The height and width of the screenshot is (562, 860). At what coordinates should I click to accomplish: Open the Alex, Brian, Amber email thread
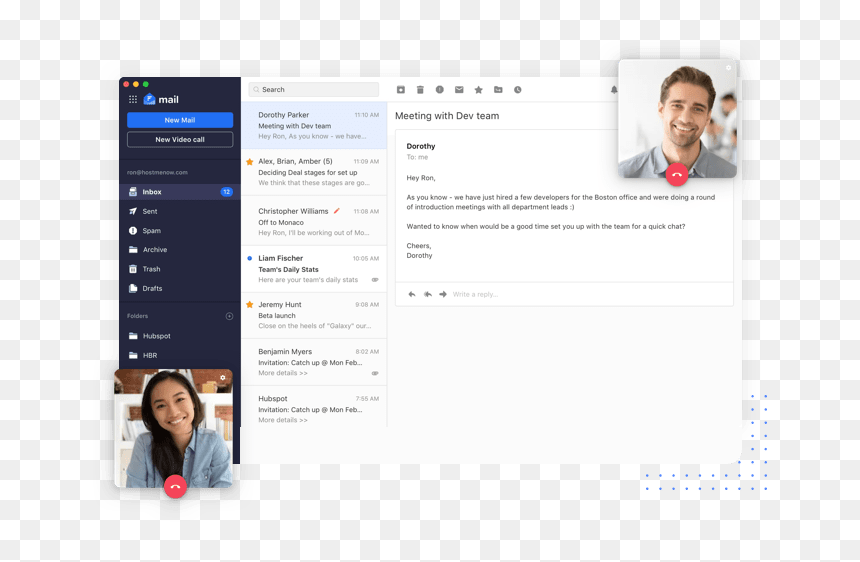[314, 172]
